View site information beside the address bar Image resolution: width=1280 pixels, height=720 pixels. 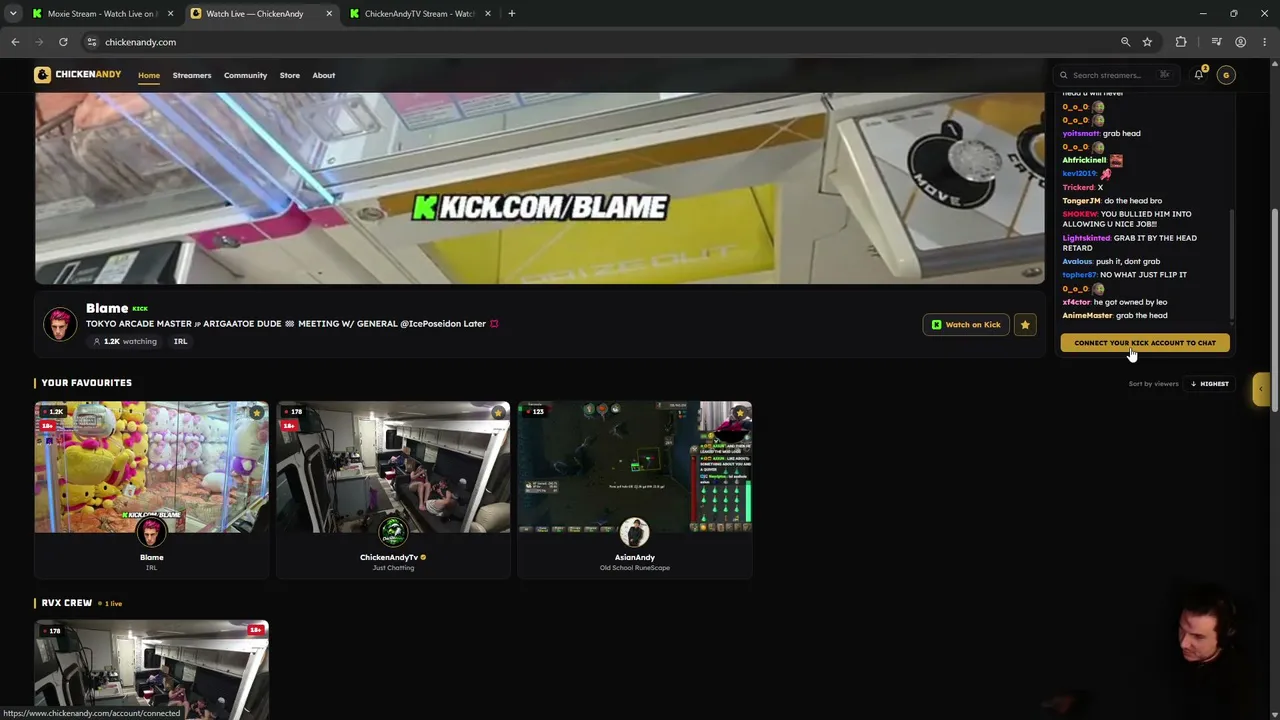pyautogui.click(x=91, y=42)
